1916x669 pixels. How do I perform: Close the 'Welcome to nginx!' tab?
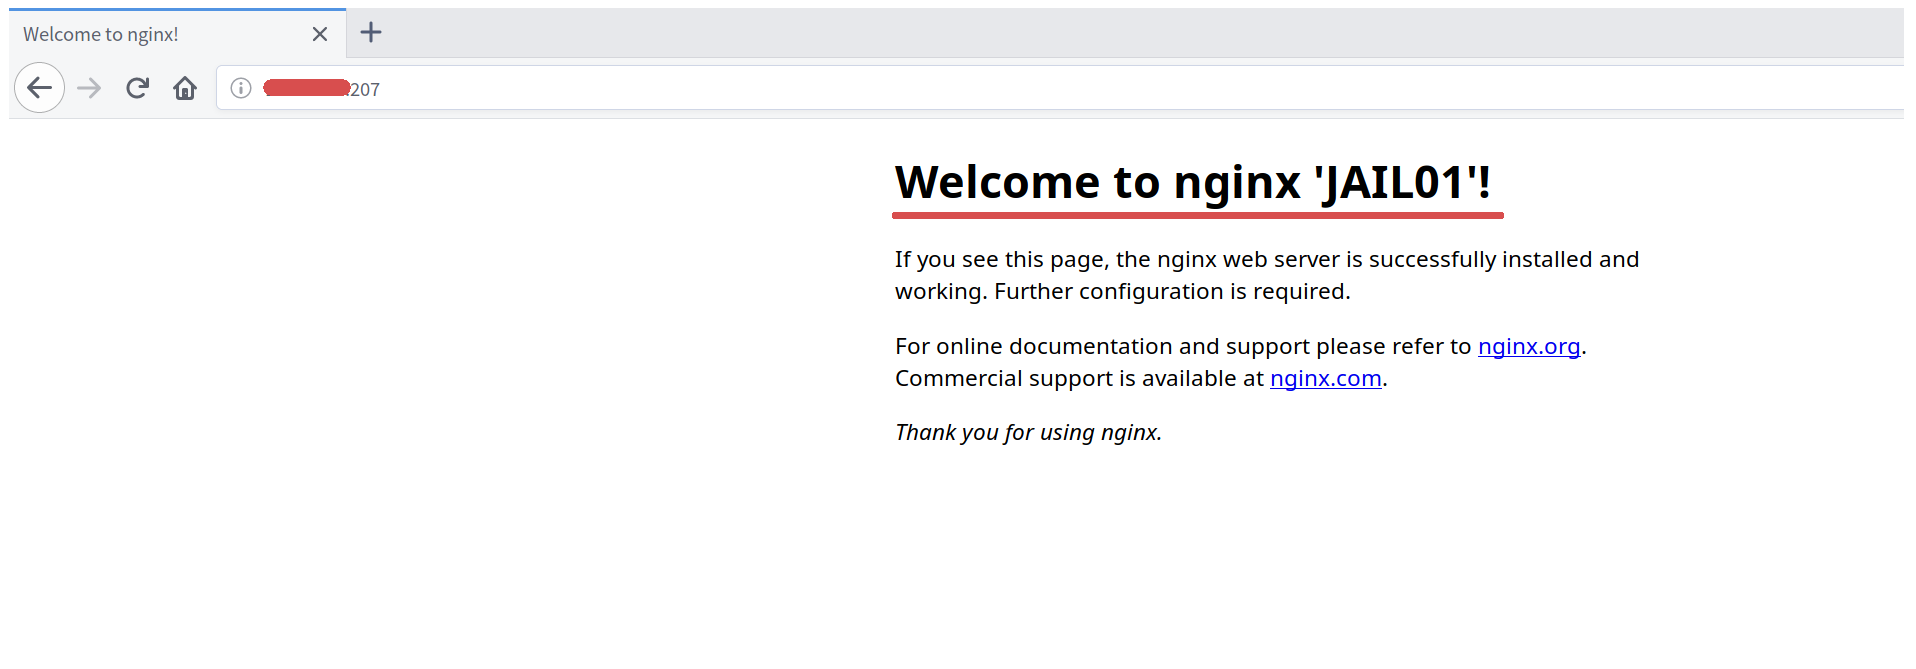320,34
